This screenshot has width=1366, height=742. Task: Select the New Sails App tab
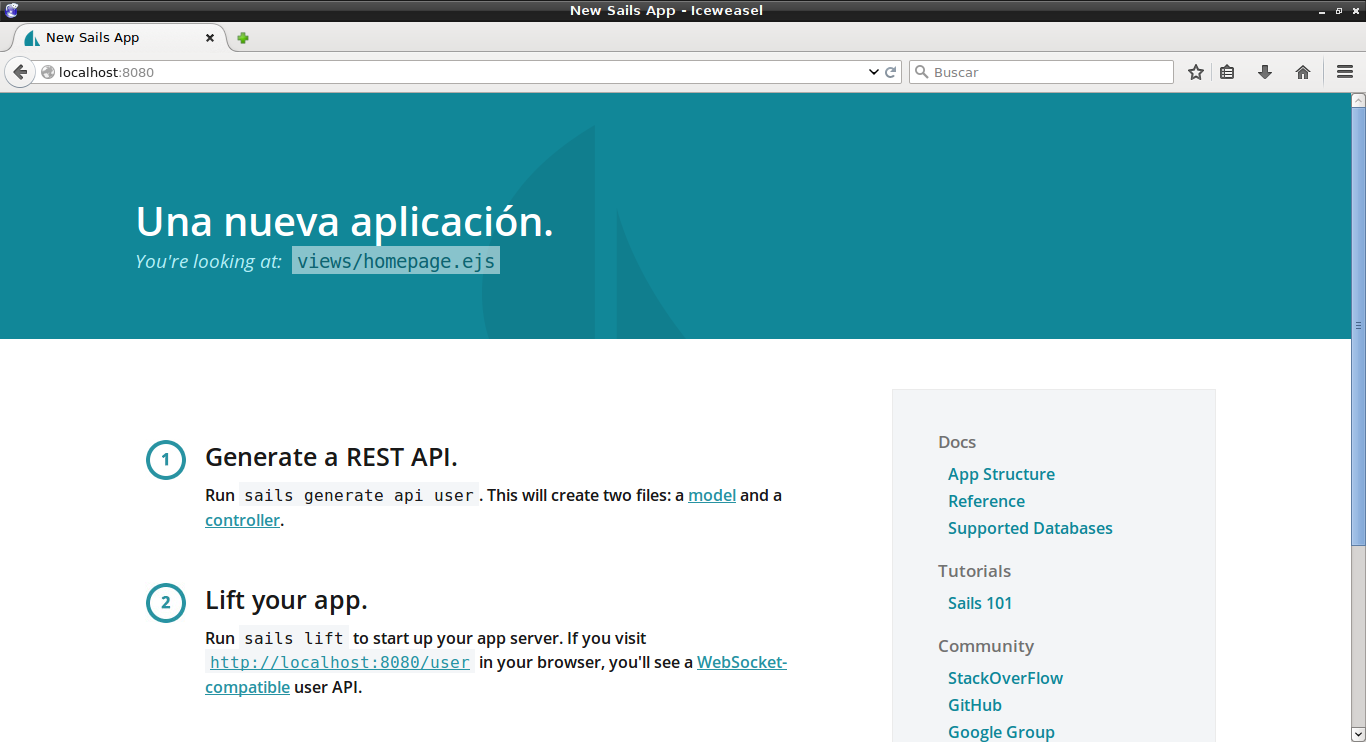point(110,38)
